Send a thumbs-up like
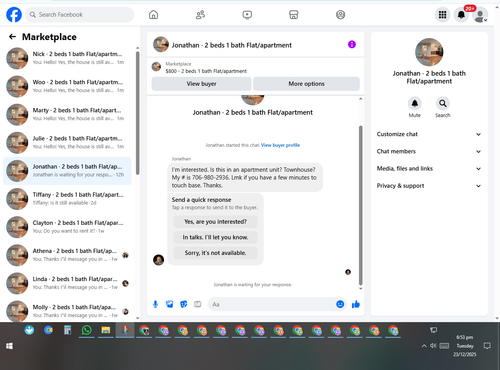Screen dimensions: 500x370 coord(356,304)
